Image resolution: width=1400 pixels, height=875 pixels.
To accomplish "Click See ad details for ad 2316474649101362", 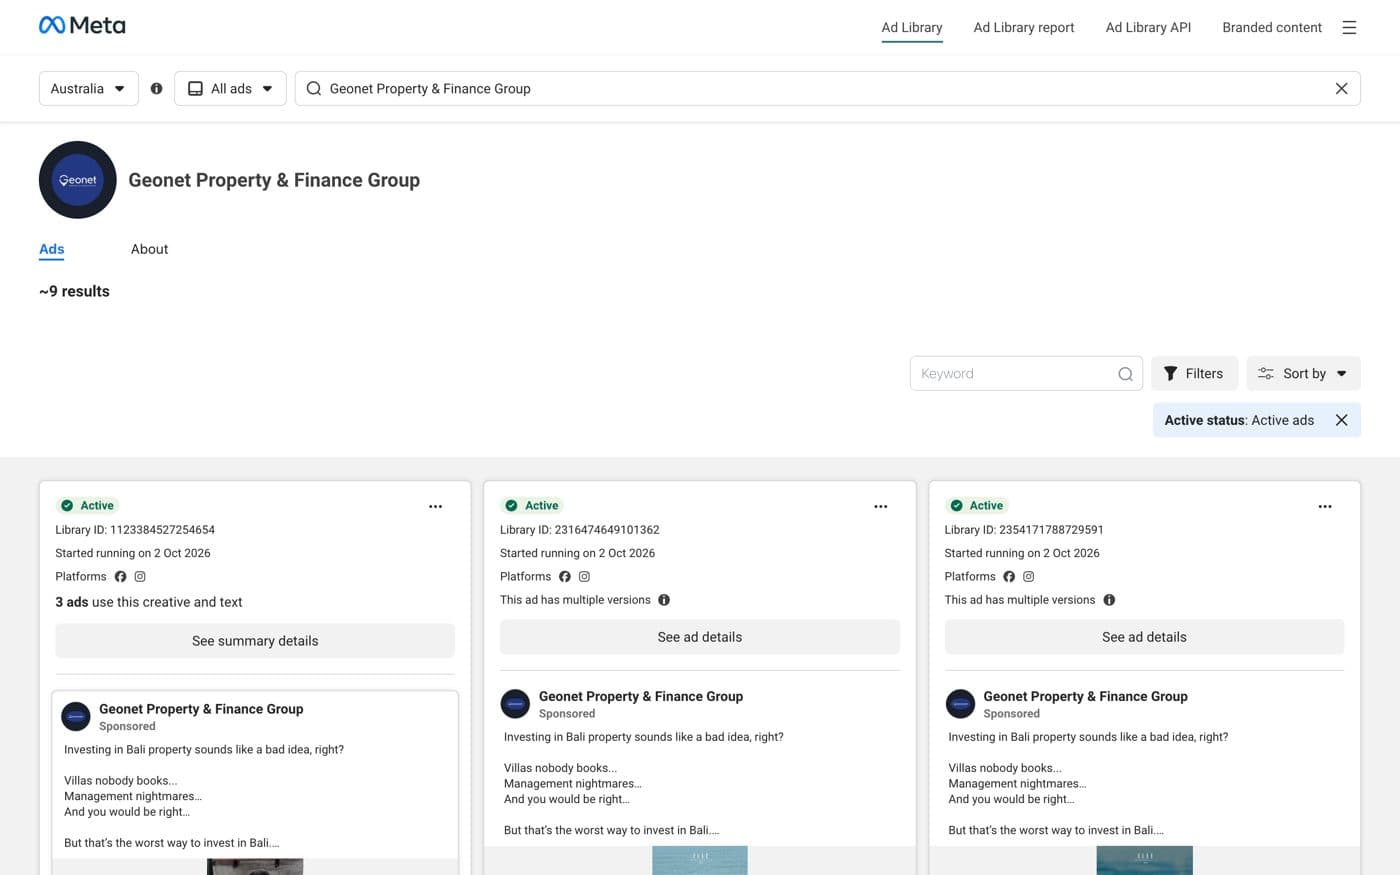I will point(700,637).
